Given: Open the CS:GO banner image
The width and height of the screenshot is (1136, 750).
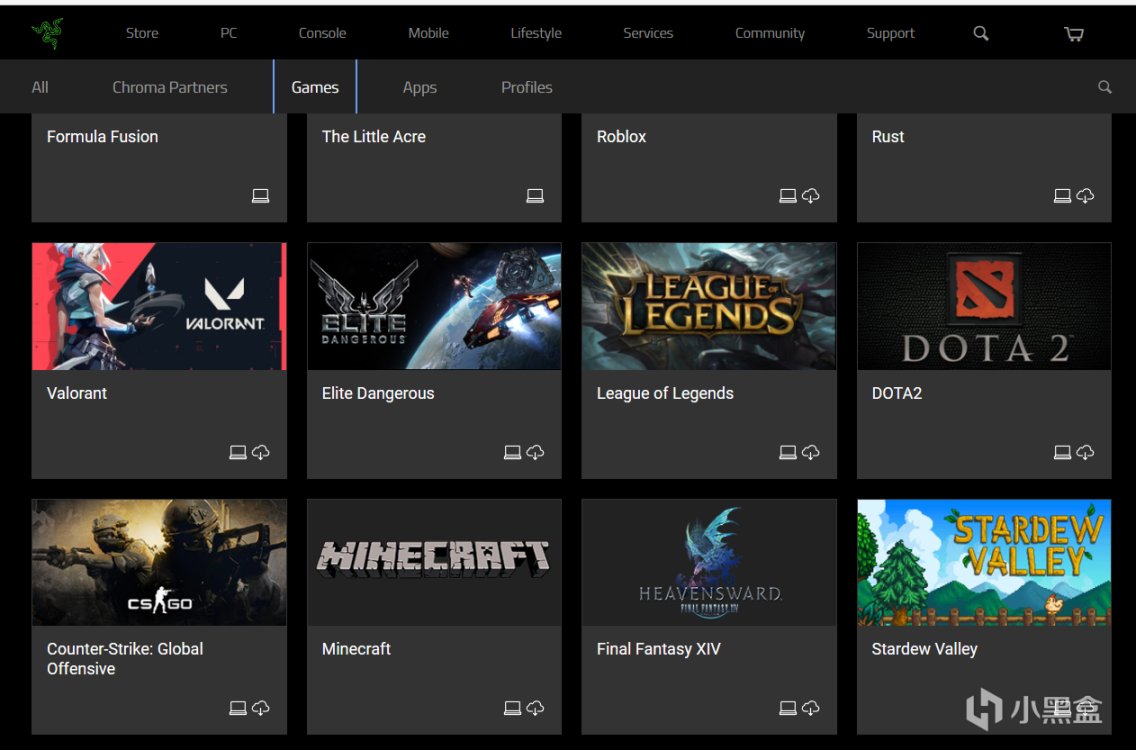Looking at the screenshot, I should (159, 562).
